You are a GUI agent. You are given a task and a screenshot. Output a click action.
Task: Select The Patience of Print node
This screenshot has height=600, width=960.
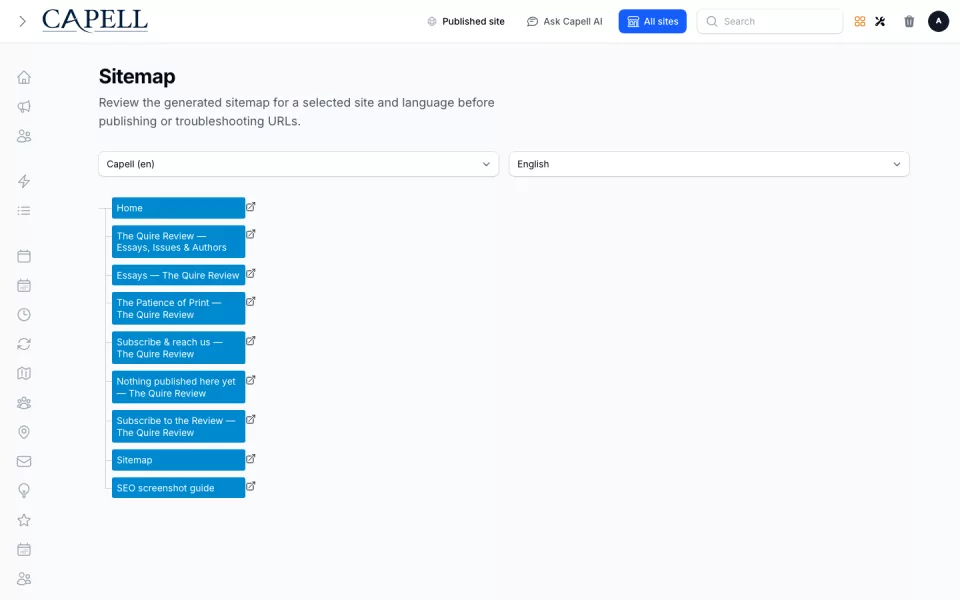click(x=178, y=309)
